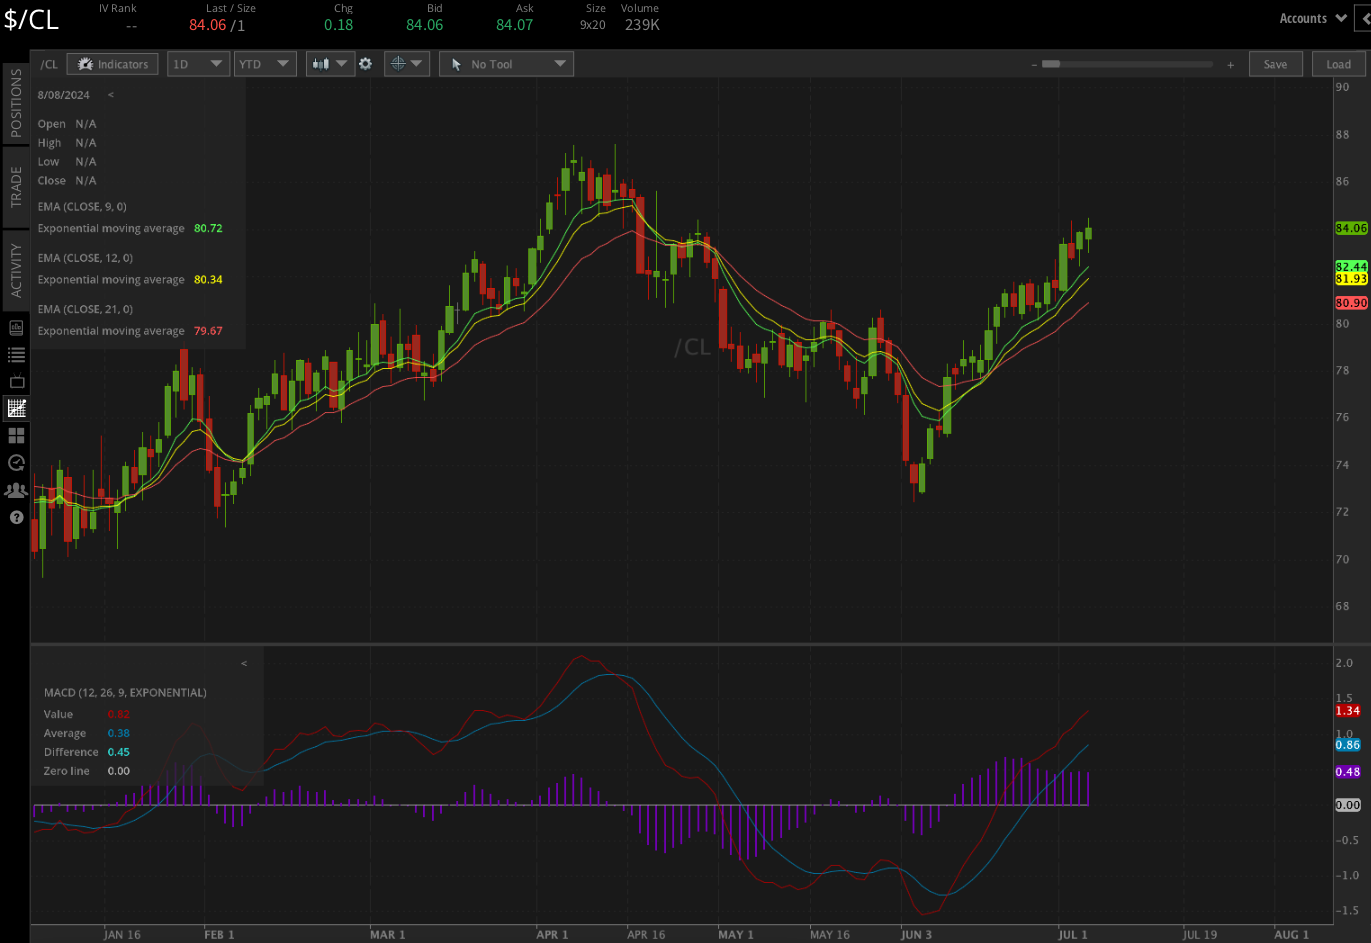
Task: Expand the YTD range dropdown
Action: click(263, 63)
